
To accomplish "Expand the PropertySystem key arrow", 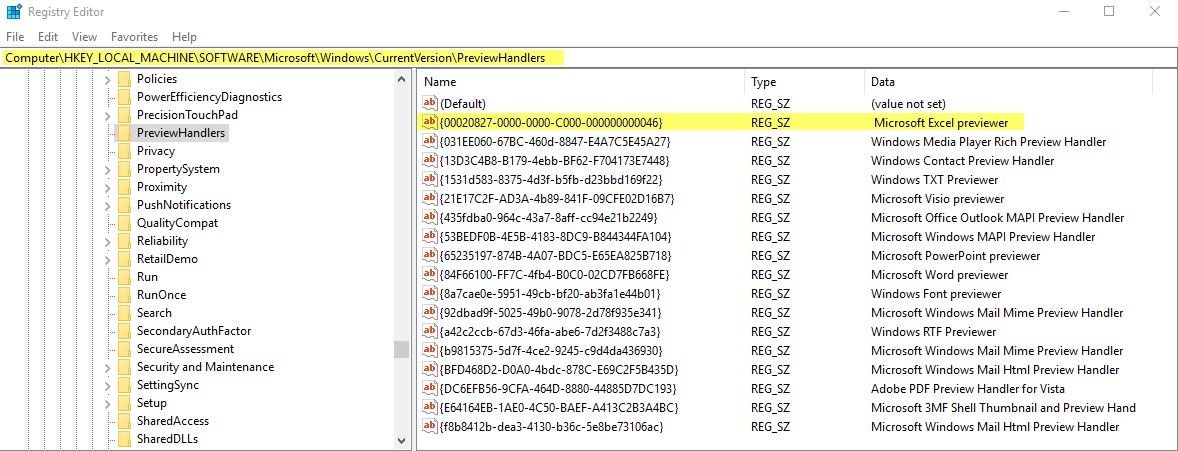I will click(x=107, y=169).
